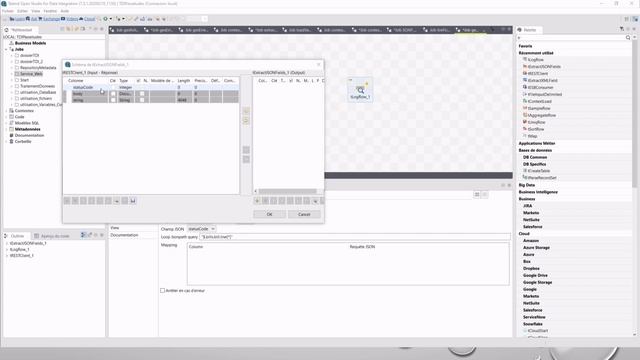Select tFileInputDelimited in the Palette
The image size is (640, 360).
[x=544, y=94]
